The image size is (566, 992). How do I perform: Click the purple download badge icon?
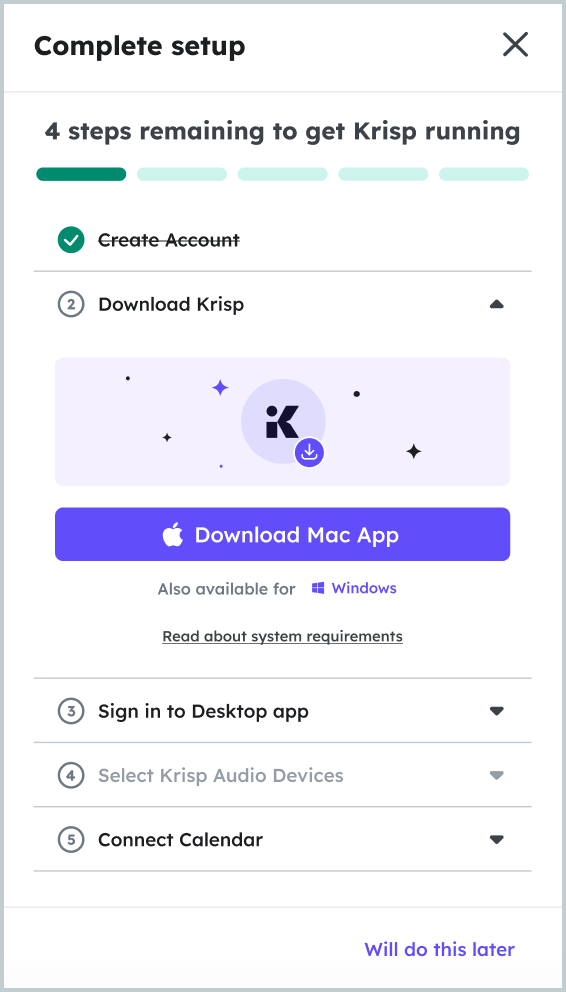click(x=309, y=452)
